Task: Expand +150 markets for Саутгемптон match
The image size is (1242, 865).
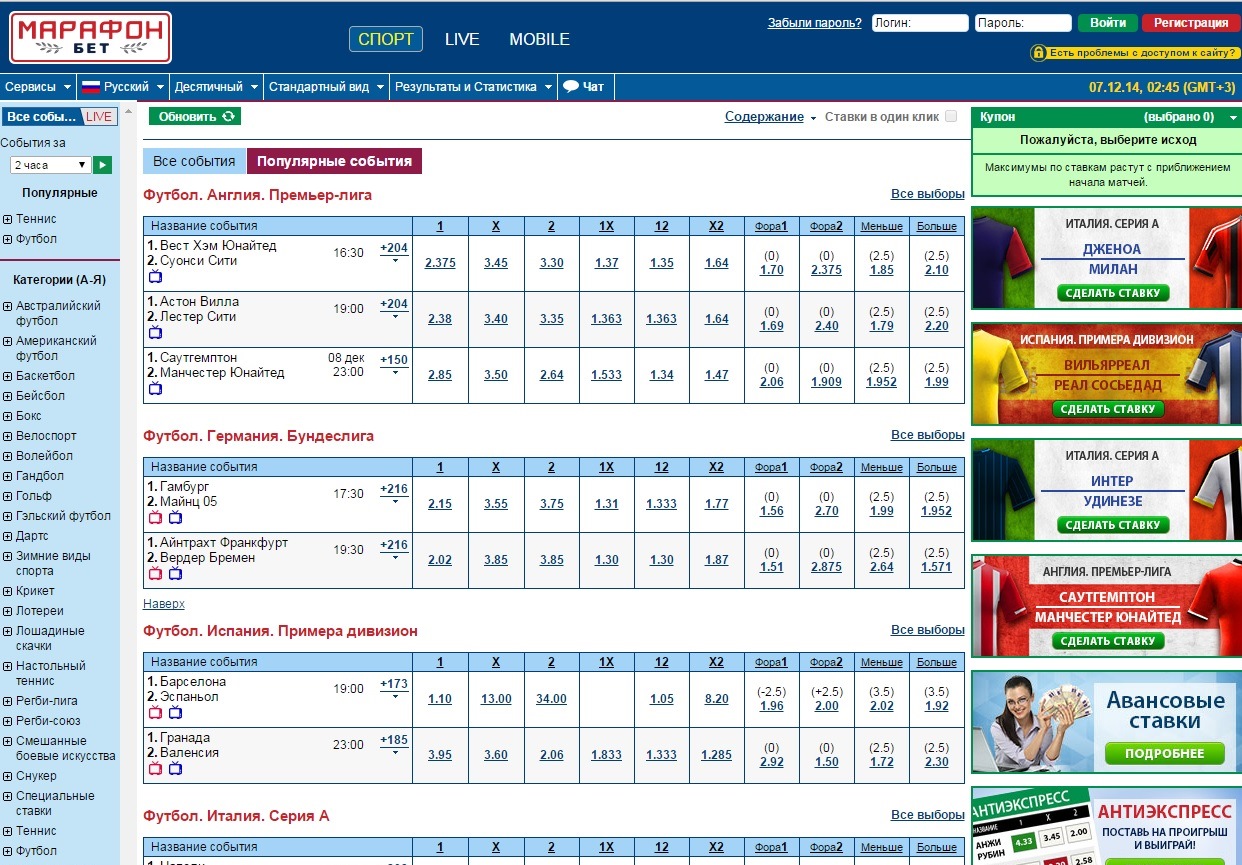Action: pos(394,364)
